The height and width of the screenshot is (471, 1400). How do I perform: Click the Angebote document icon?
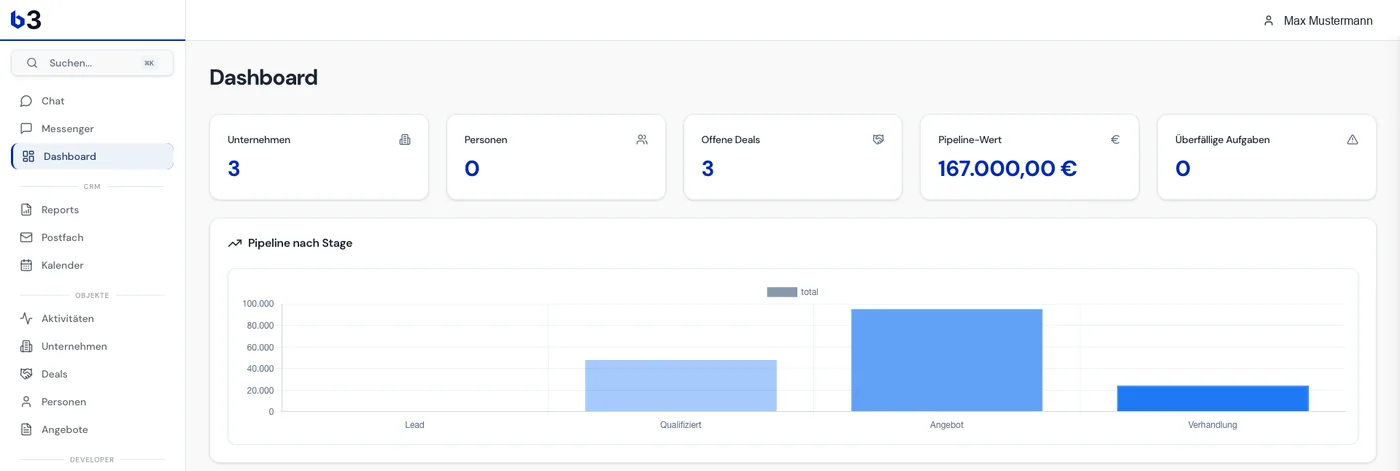(26, 430)
